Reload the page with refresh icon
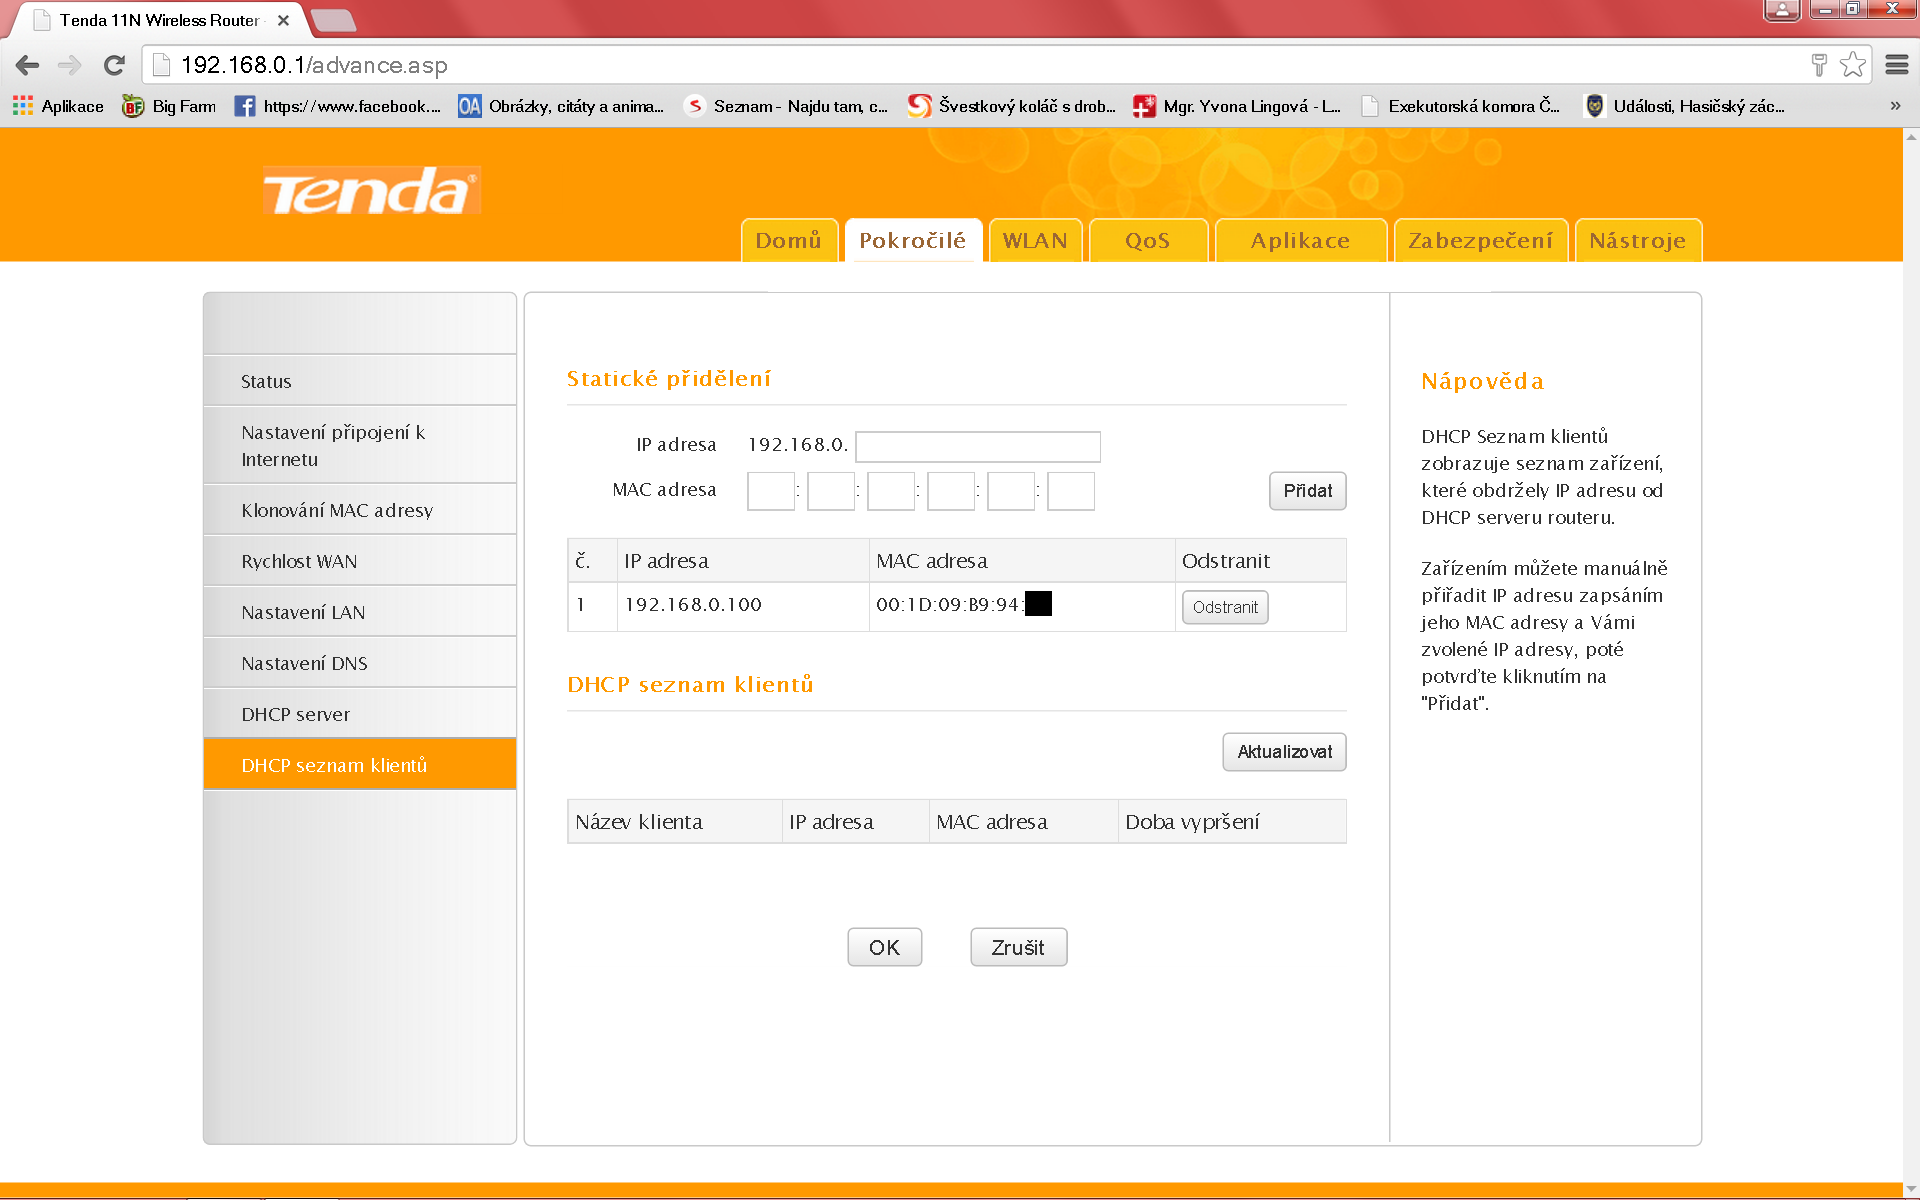Viewport: 1920px width, 1200px height. click(114, 66)
